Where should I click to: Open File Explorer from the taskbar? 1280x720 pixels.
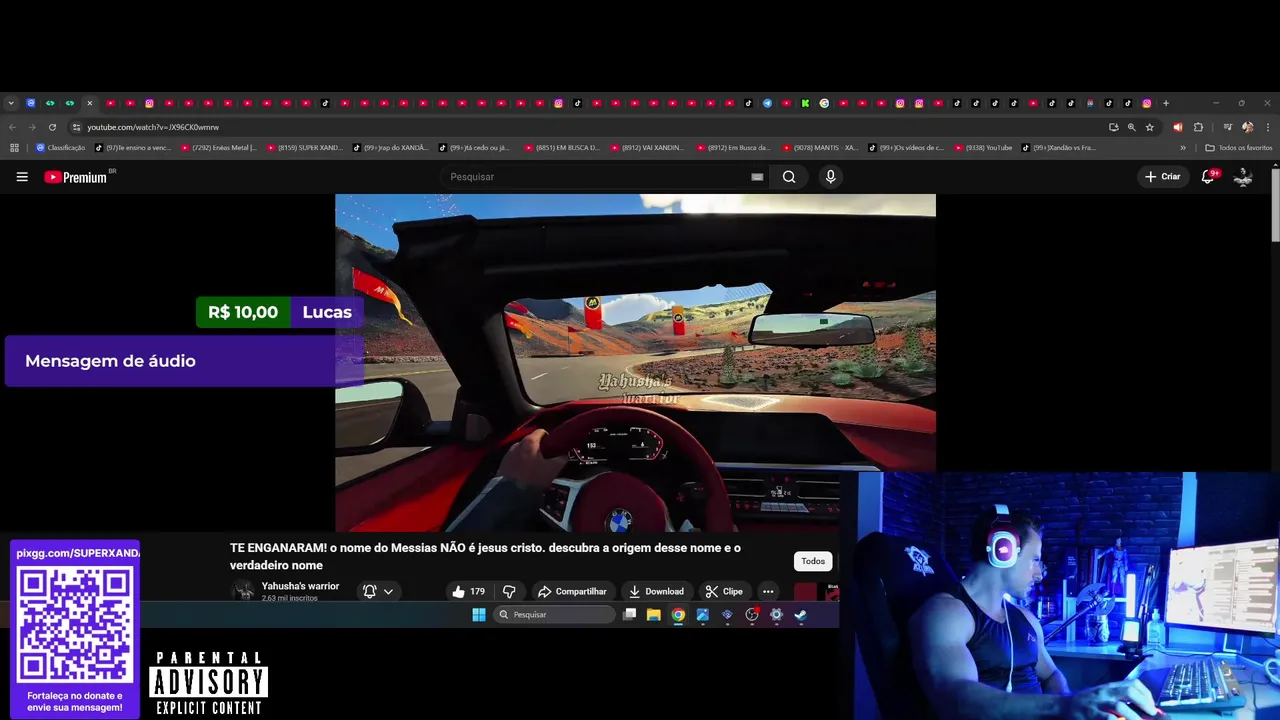[x=653, y=615]
